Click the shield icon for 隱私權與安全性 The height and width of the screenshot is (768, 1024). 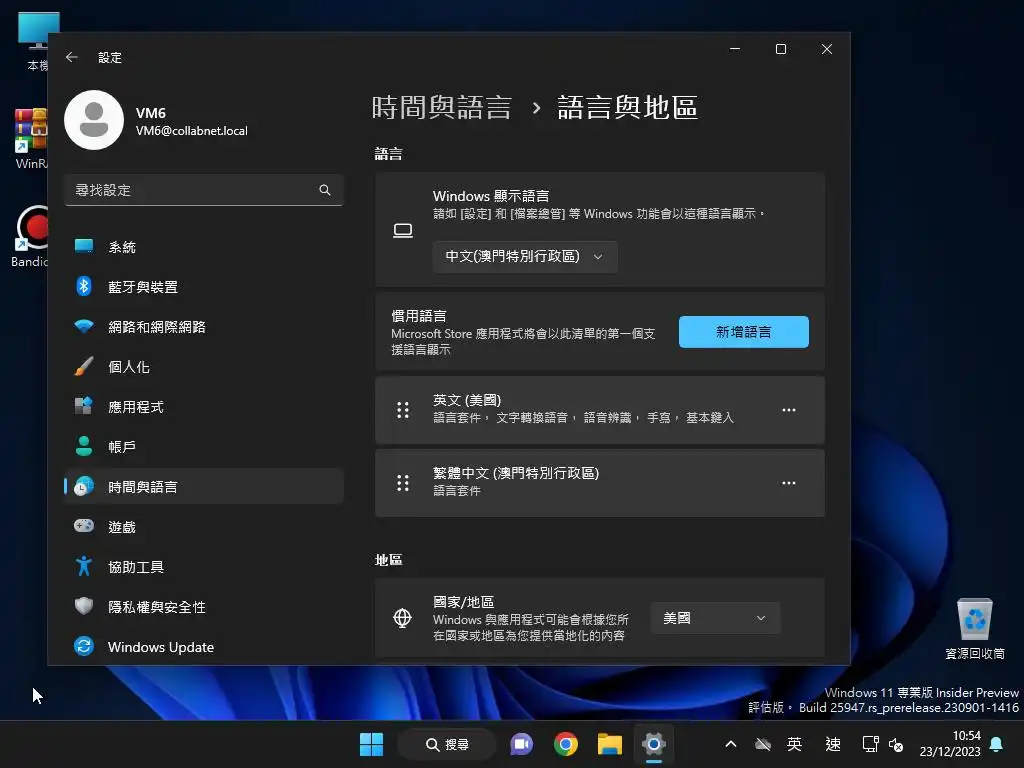pyautogui.click(x=84, y=605)
